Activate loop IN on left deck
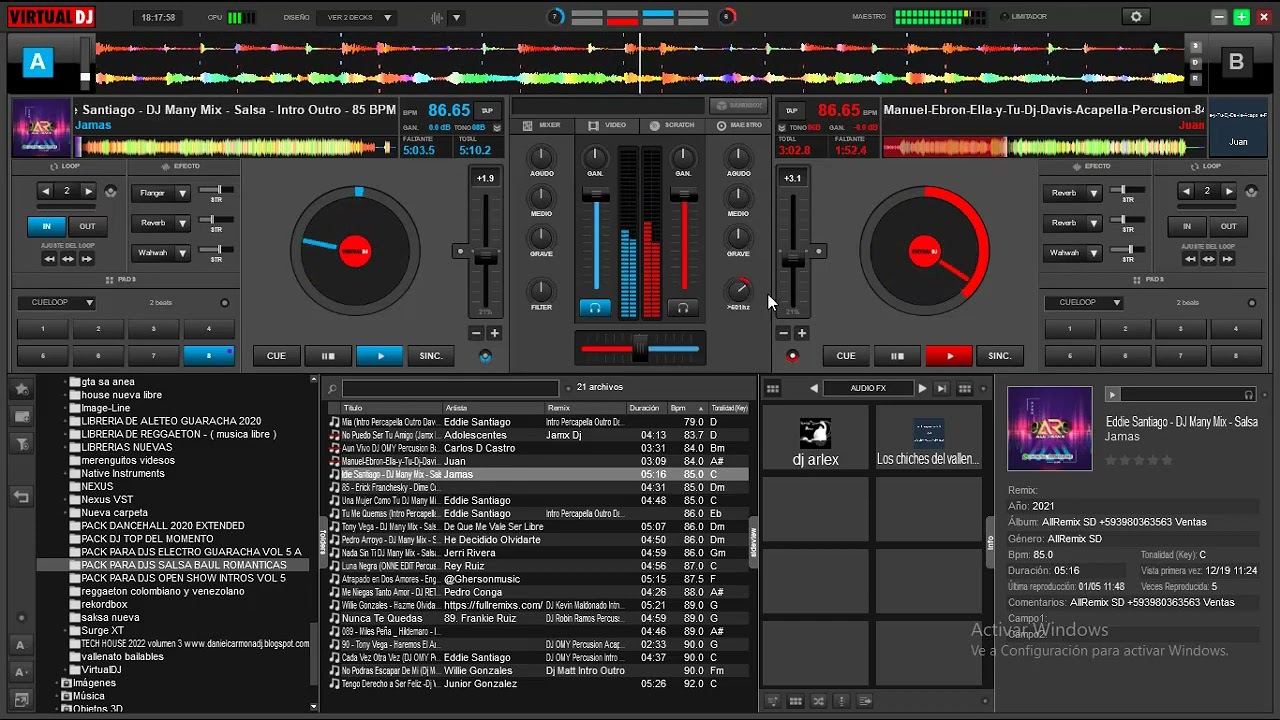The width and height of the screenshot is (1280, 720). pyautogui.click(x=47, y=226)
